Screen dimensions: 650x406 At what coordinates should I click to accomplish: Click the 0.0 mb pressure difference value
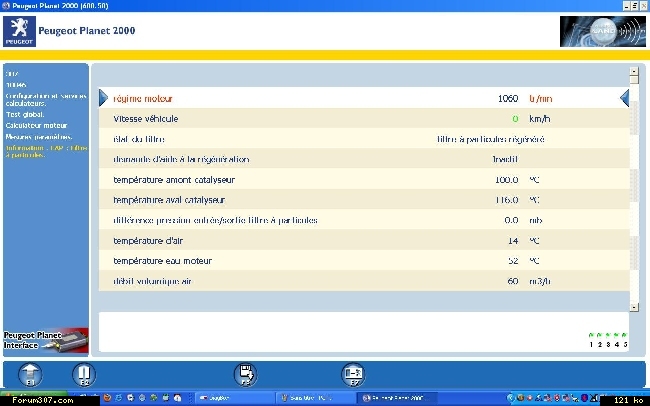click(512, 220)
